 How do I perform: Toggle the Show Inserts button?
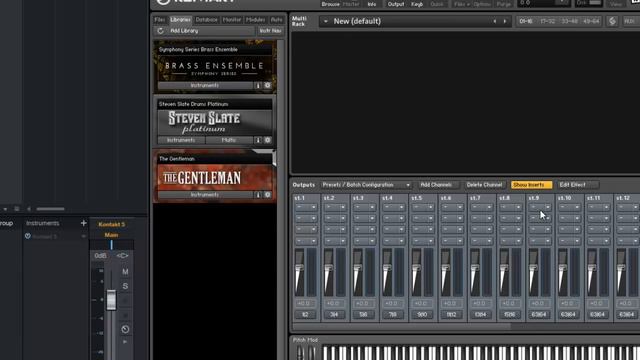pyautogui.click(x=531, y=185)
